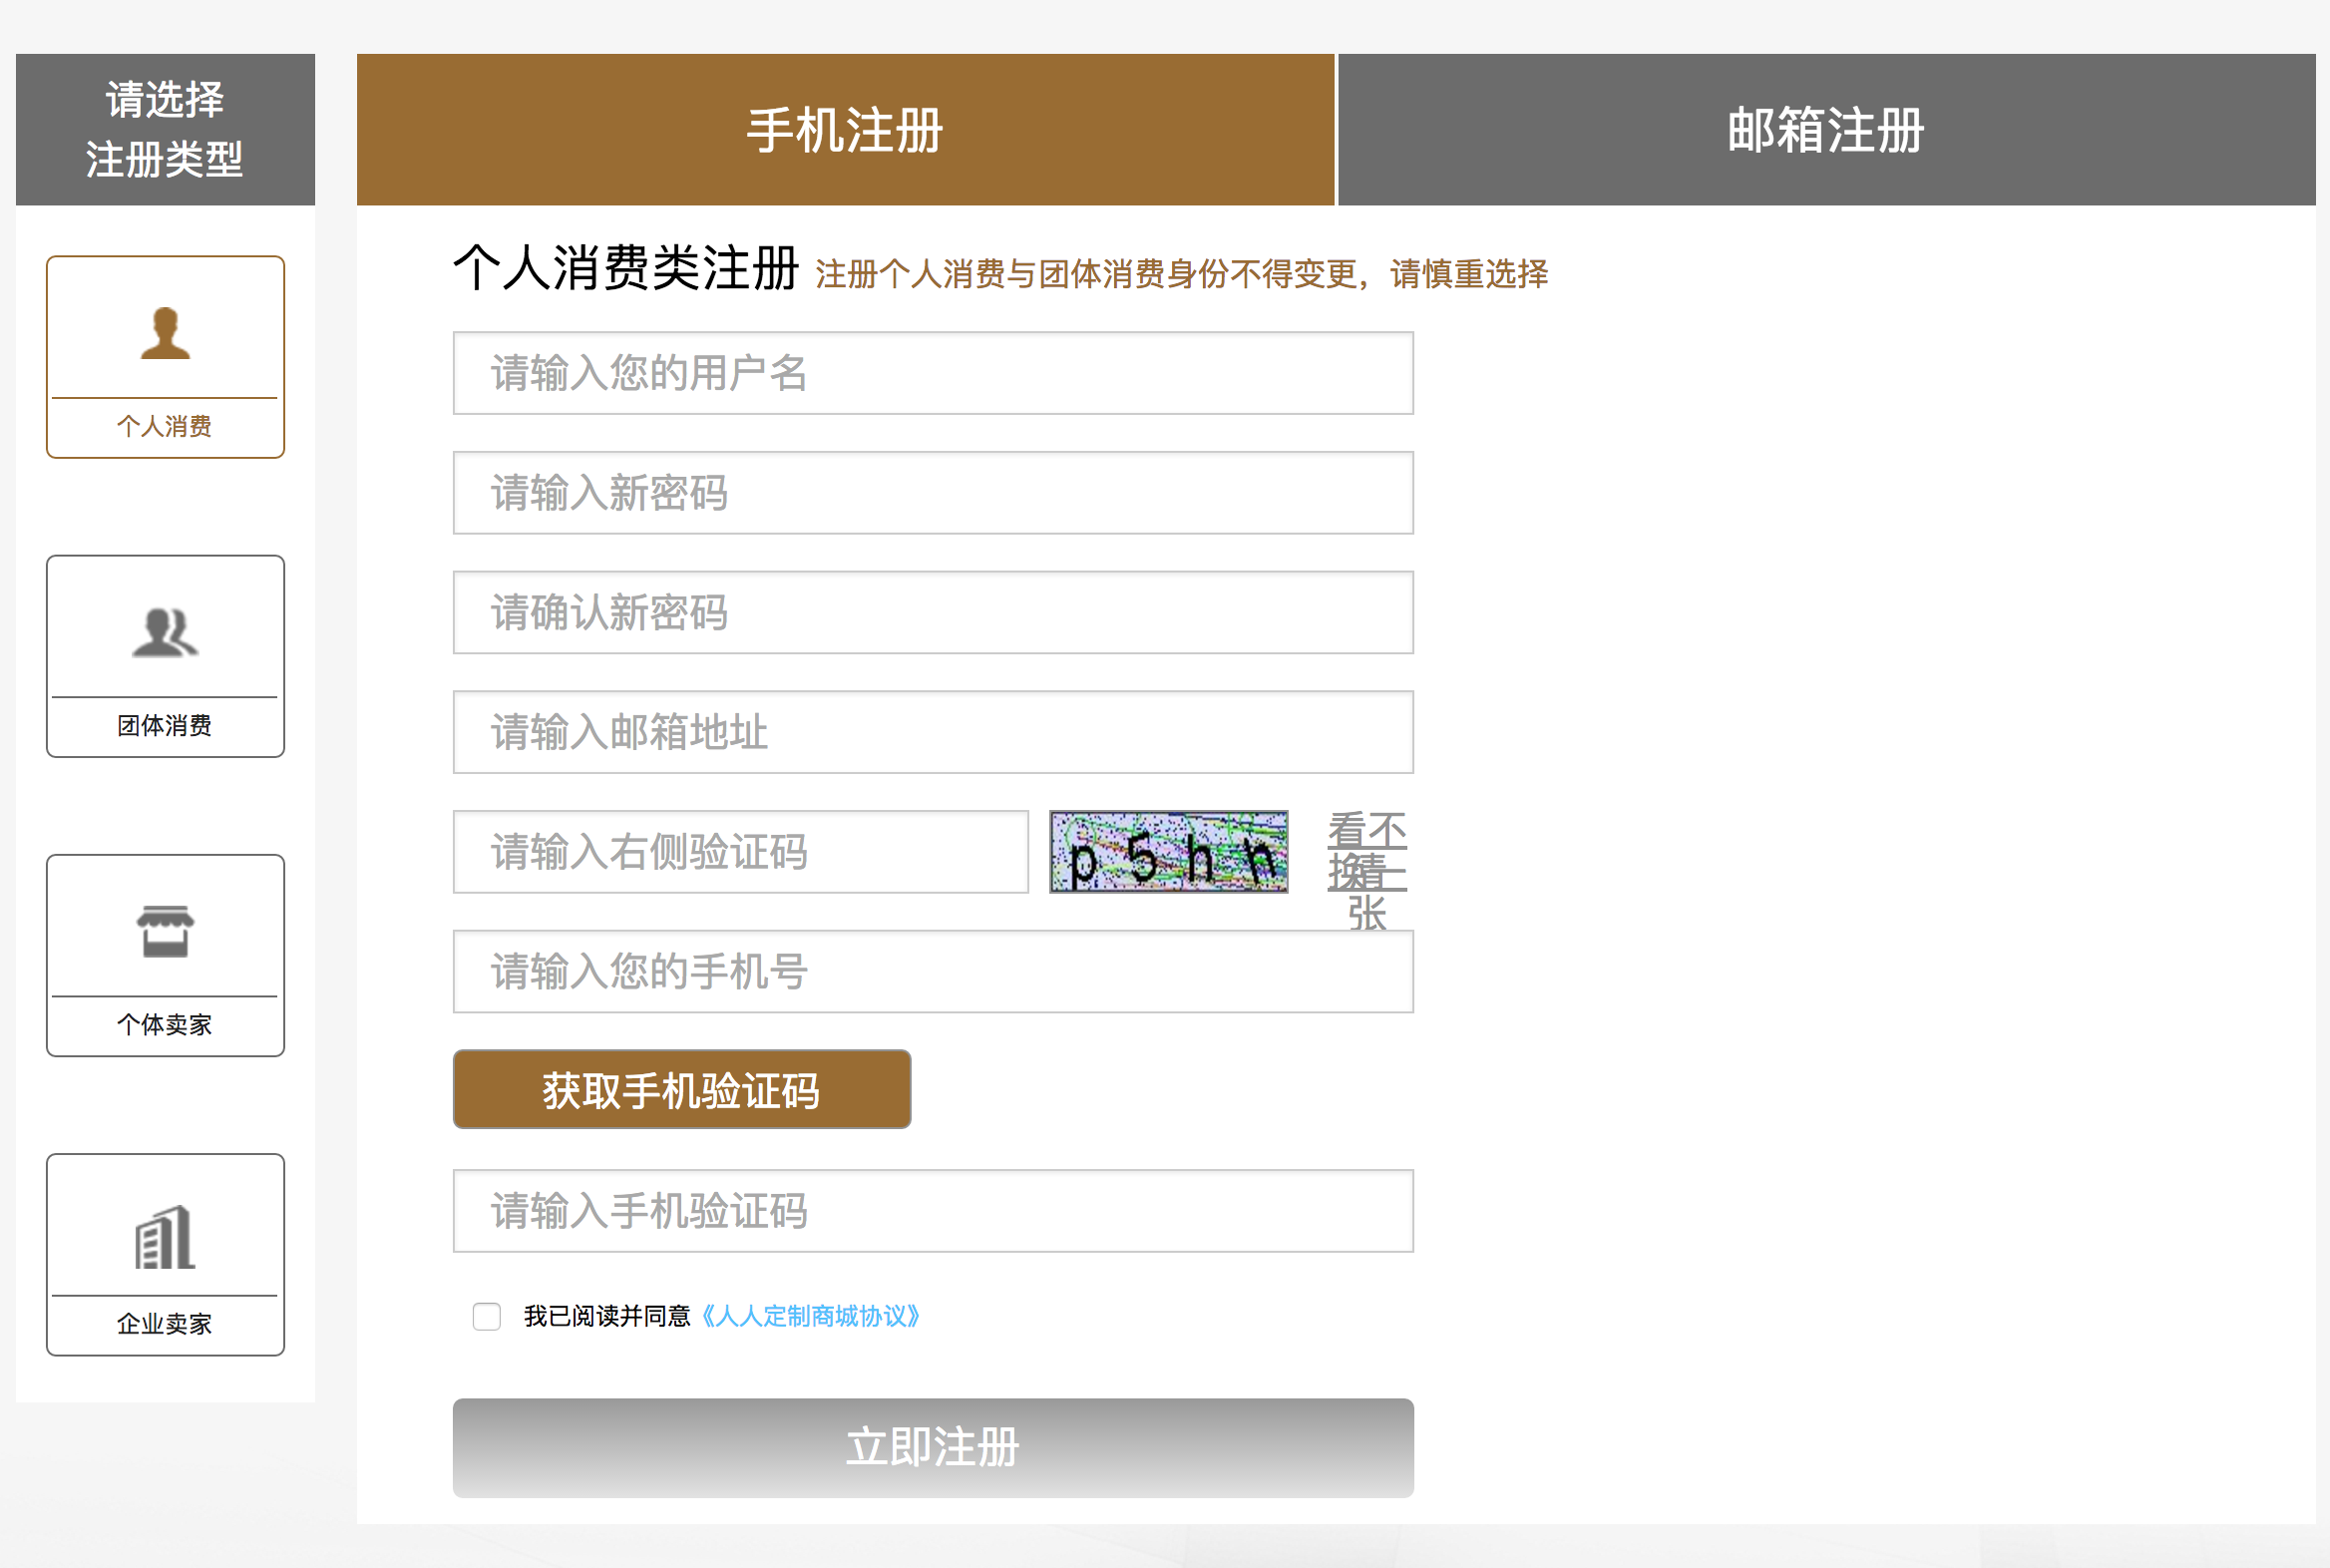This screenshot has height=1568, width=2330.
Task: Click the 企业卖家 building icon
Action: [x=165, y=1236]
